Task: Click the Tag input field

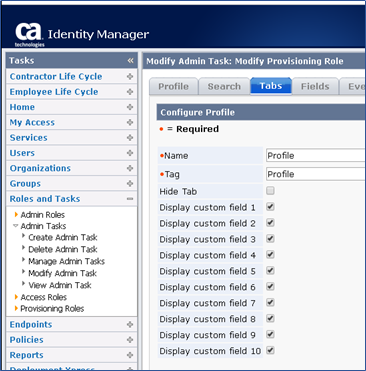Action: click(316, 174)
